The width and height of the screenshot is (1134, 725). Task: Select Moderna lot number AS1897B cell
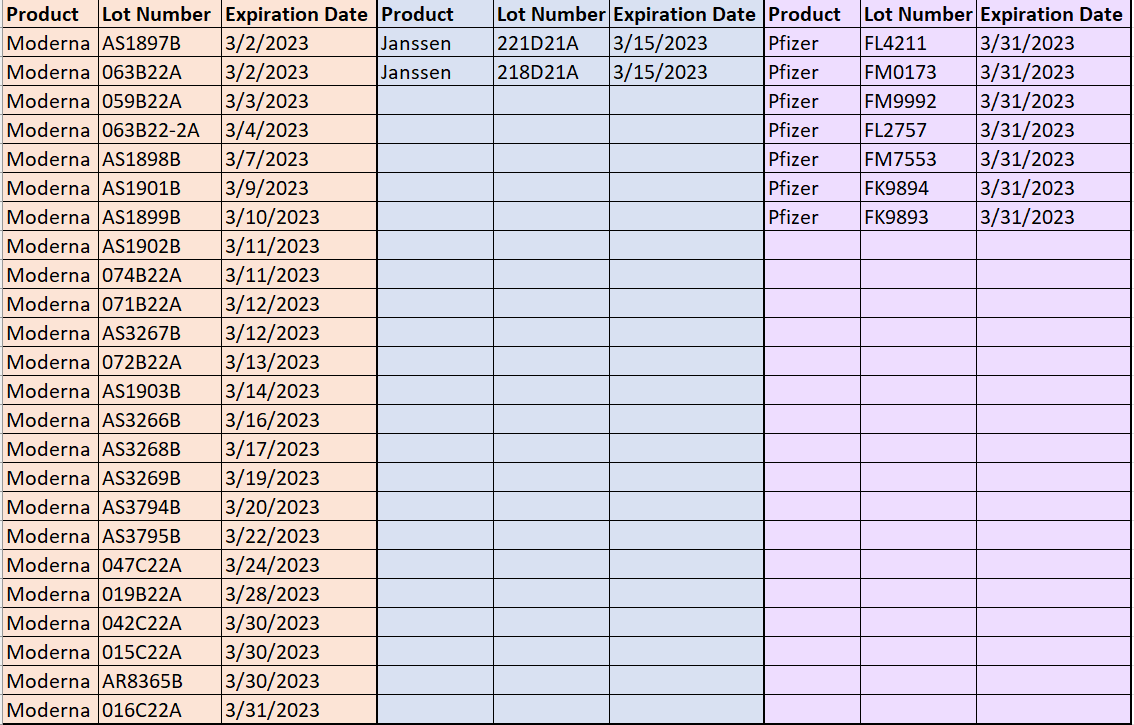point(160,43)
